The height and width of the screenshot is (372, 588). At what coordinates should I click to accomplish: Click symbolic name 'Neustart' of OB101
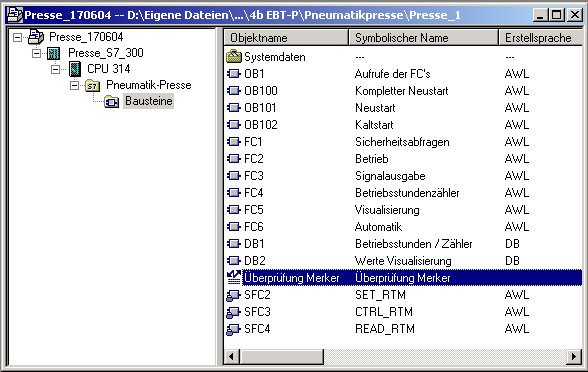tap(375, 108)
